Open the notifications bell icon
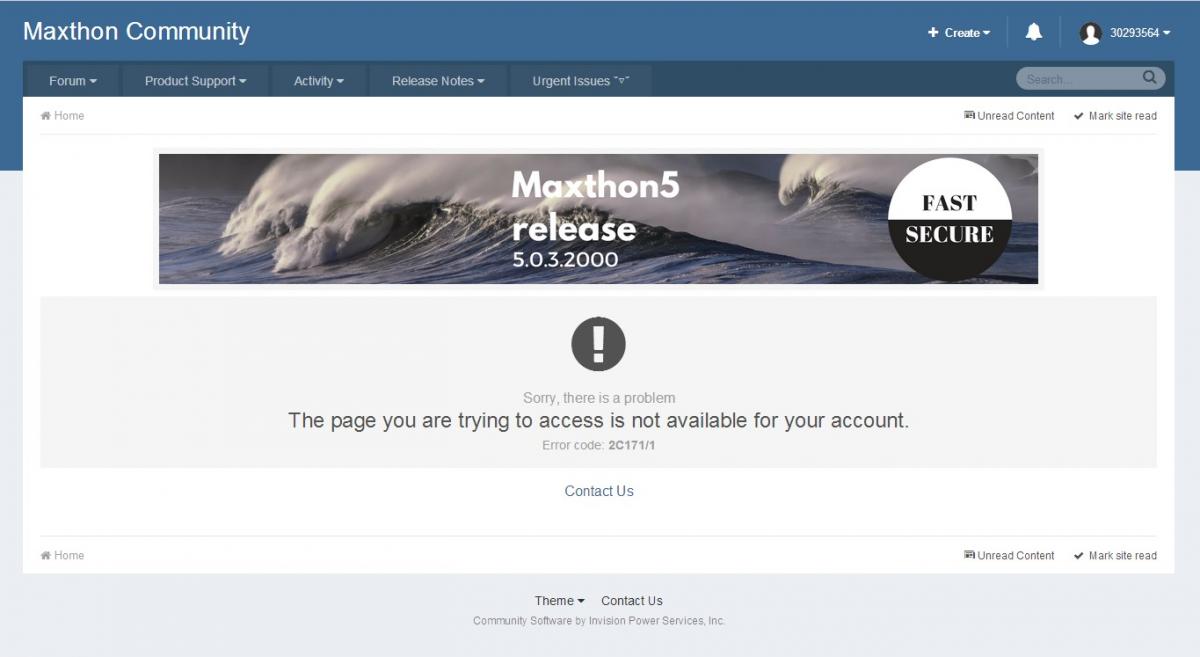The width and height of the screenshot is (1200, 657). tap(1034, 32)
